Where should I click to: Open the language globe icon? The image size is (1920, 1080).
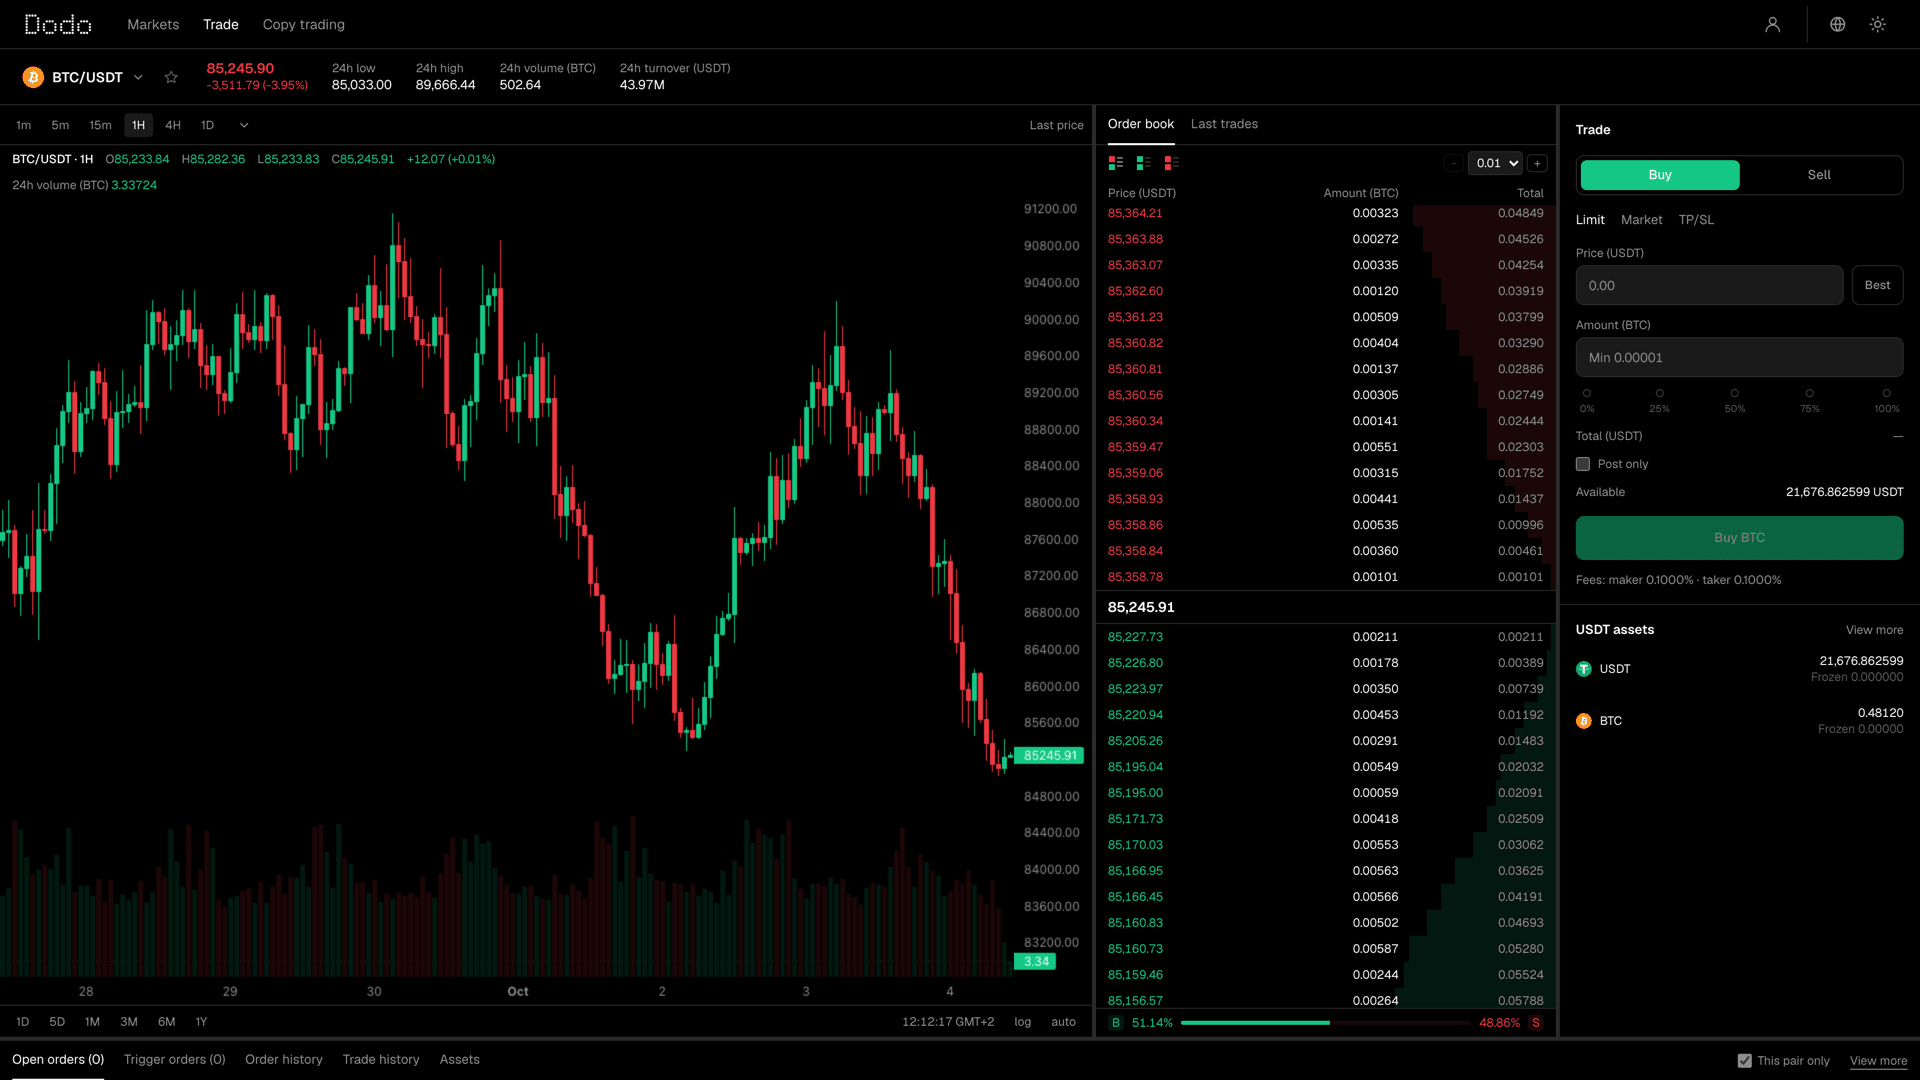click(x=1837, y=24)
